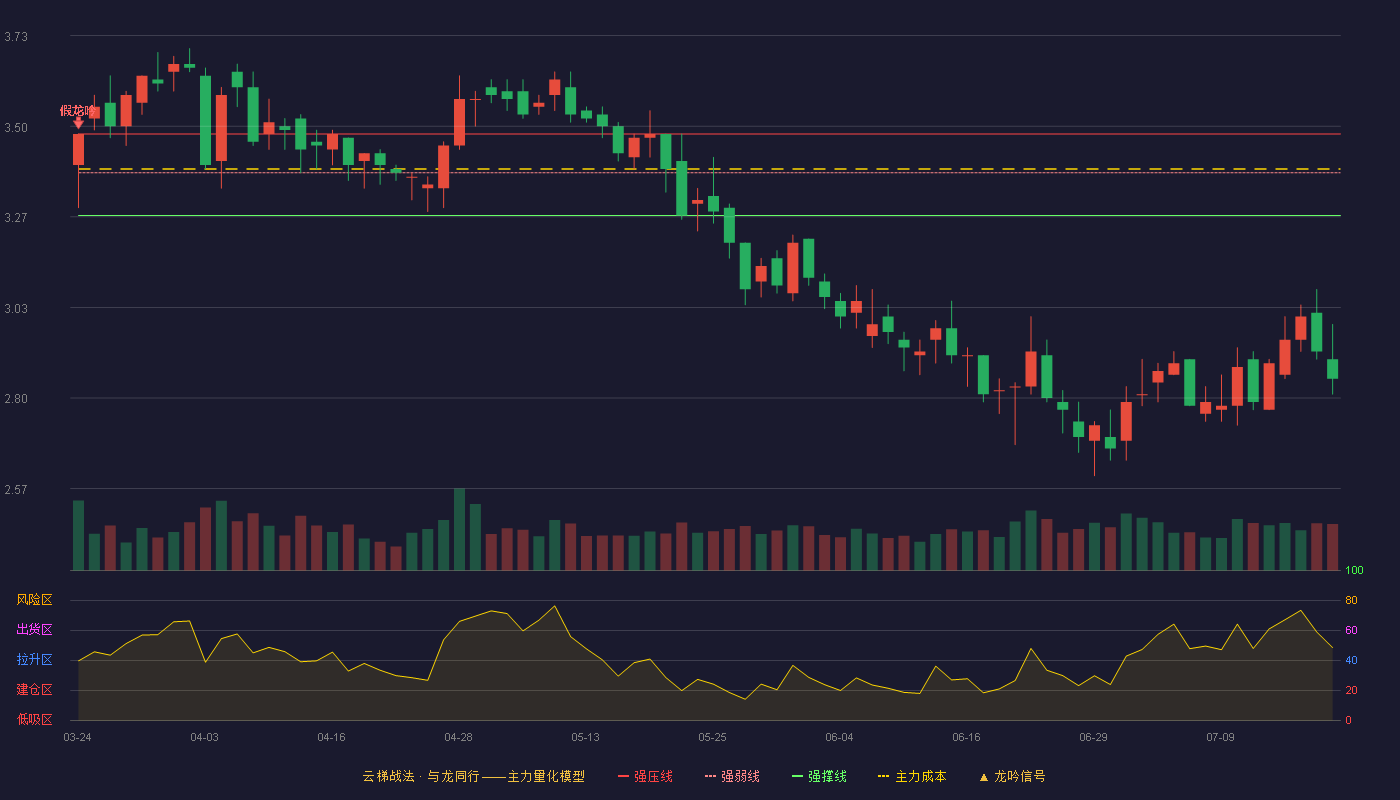The image size is (1400, 800).
Task: Click the yellow dashed icon beside 主力成本
Action: 883,776
